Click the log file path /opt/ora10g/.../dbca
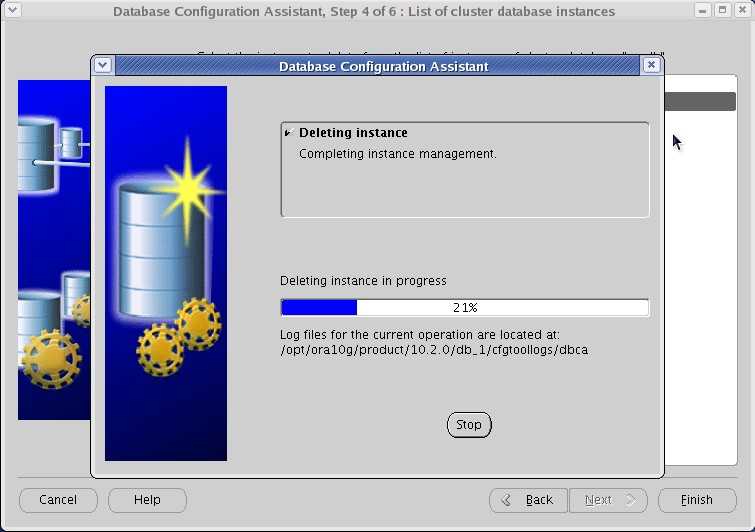 [x=434, y=350]
